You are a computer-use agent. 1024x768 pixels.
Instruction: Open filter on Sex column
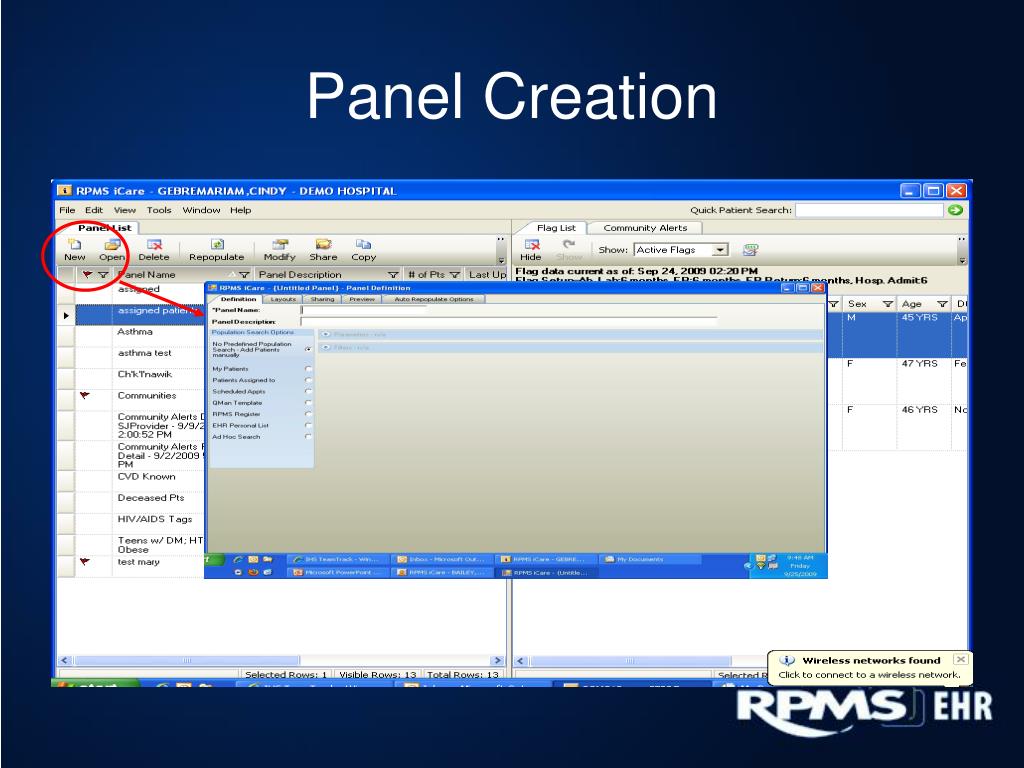(888, 304)
